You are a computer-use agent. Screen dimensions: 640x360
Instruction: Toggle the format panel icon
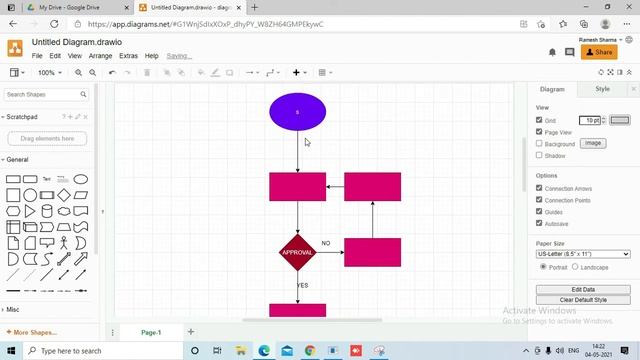pyautogui.click(x=620, y=72)
